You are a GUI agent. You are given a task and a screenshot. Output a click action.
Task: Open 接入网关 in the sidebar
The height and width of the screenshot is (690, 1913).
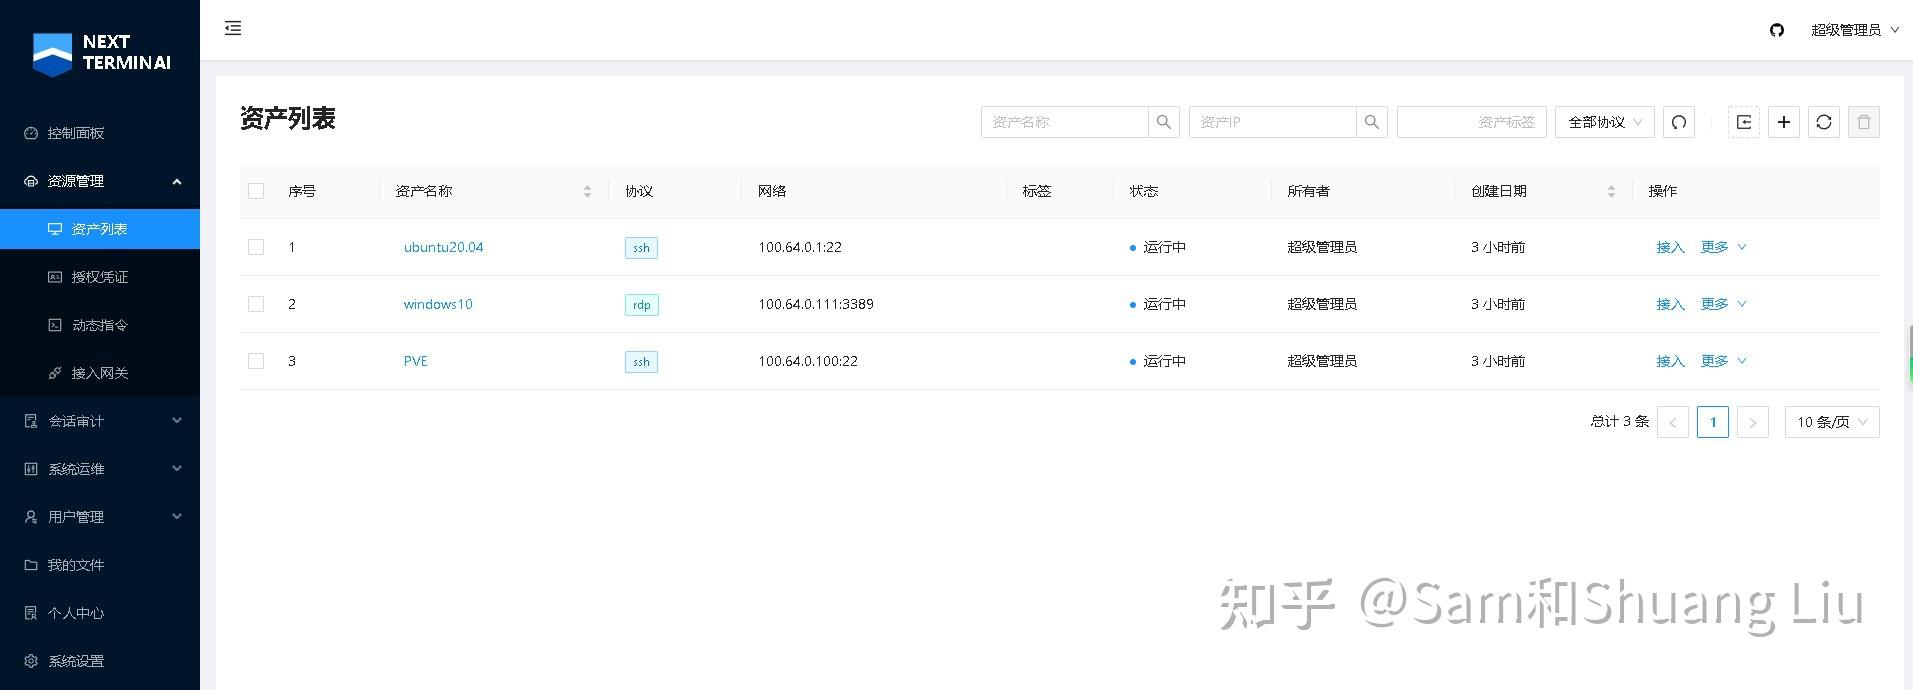coord(100,373)
